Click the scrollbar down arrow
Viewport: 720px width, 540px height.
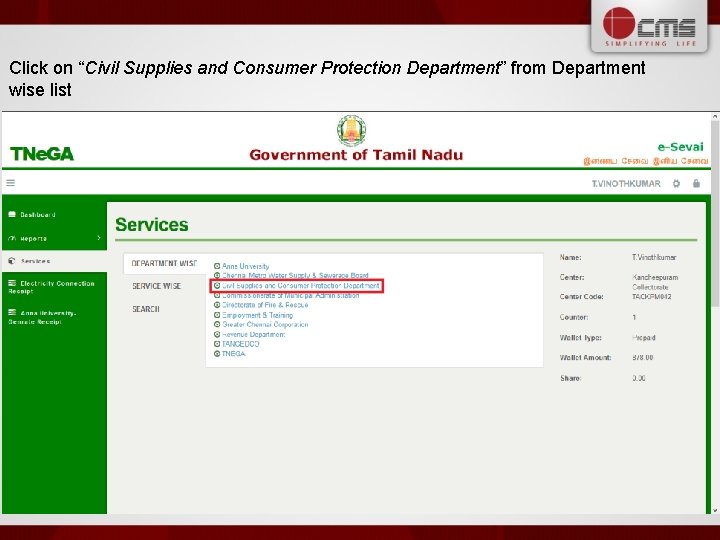tap(715, 511)
